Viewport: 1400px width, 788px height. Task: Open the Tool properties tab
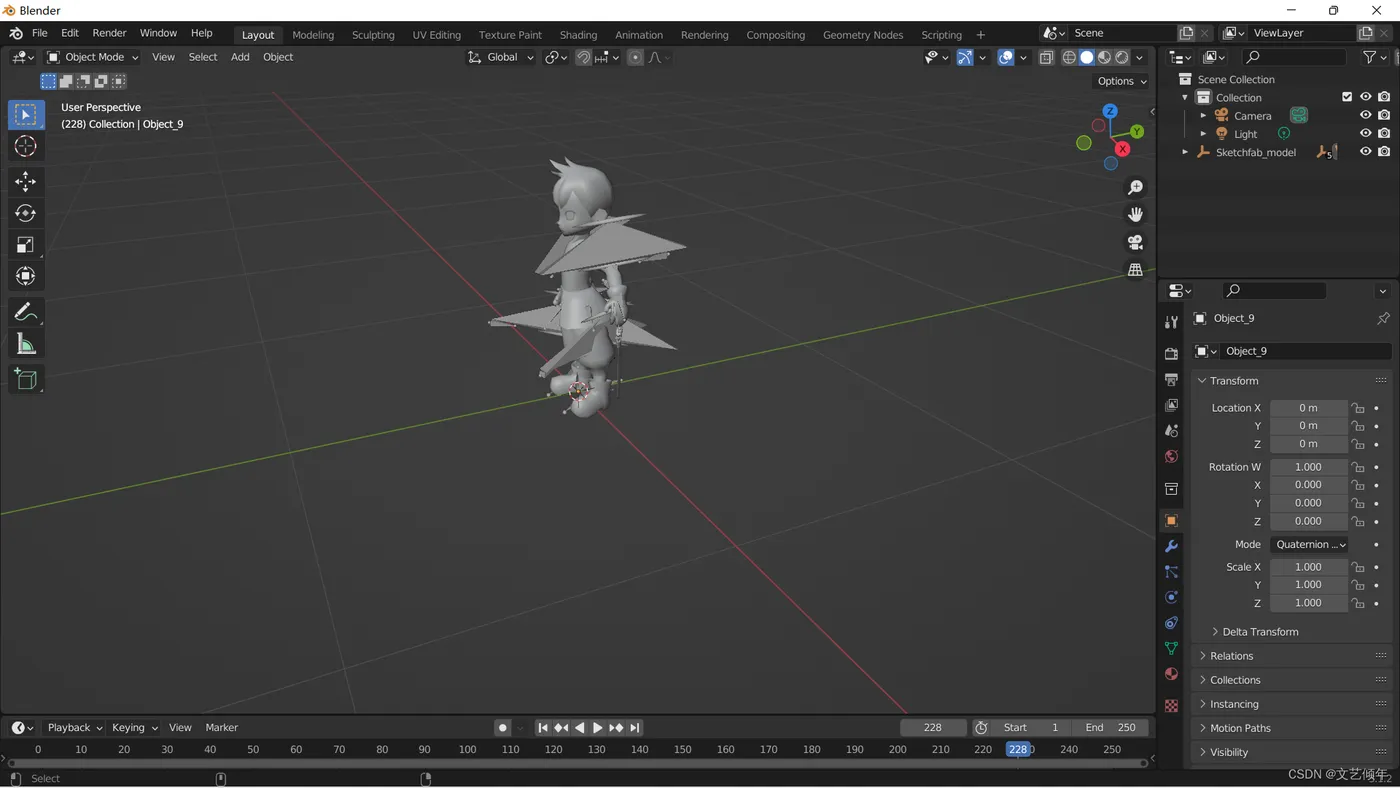click(x=1171, y=322)
